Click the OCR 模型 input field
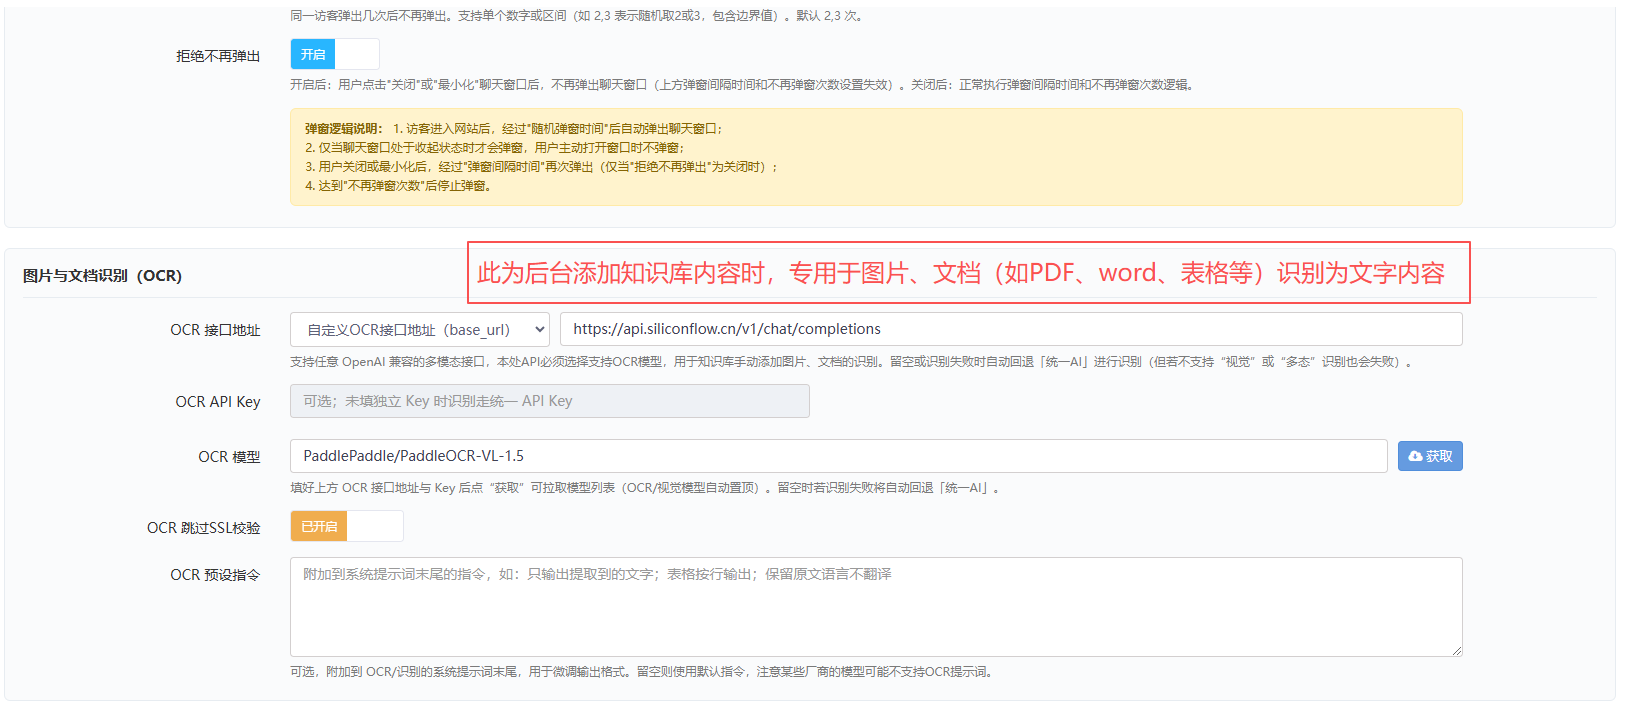This screenshot has width=1627, height=708. 839,456
